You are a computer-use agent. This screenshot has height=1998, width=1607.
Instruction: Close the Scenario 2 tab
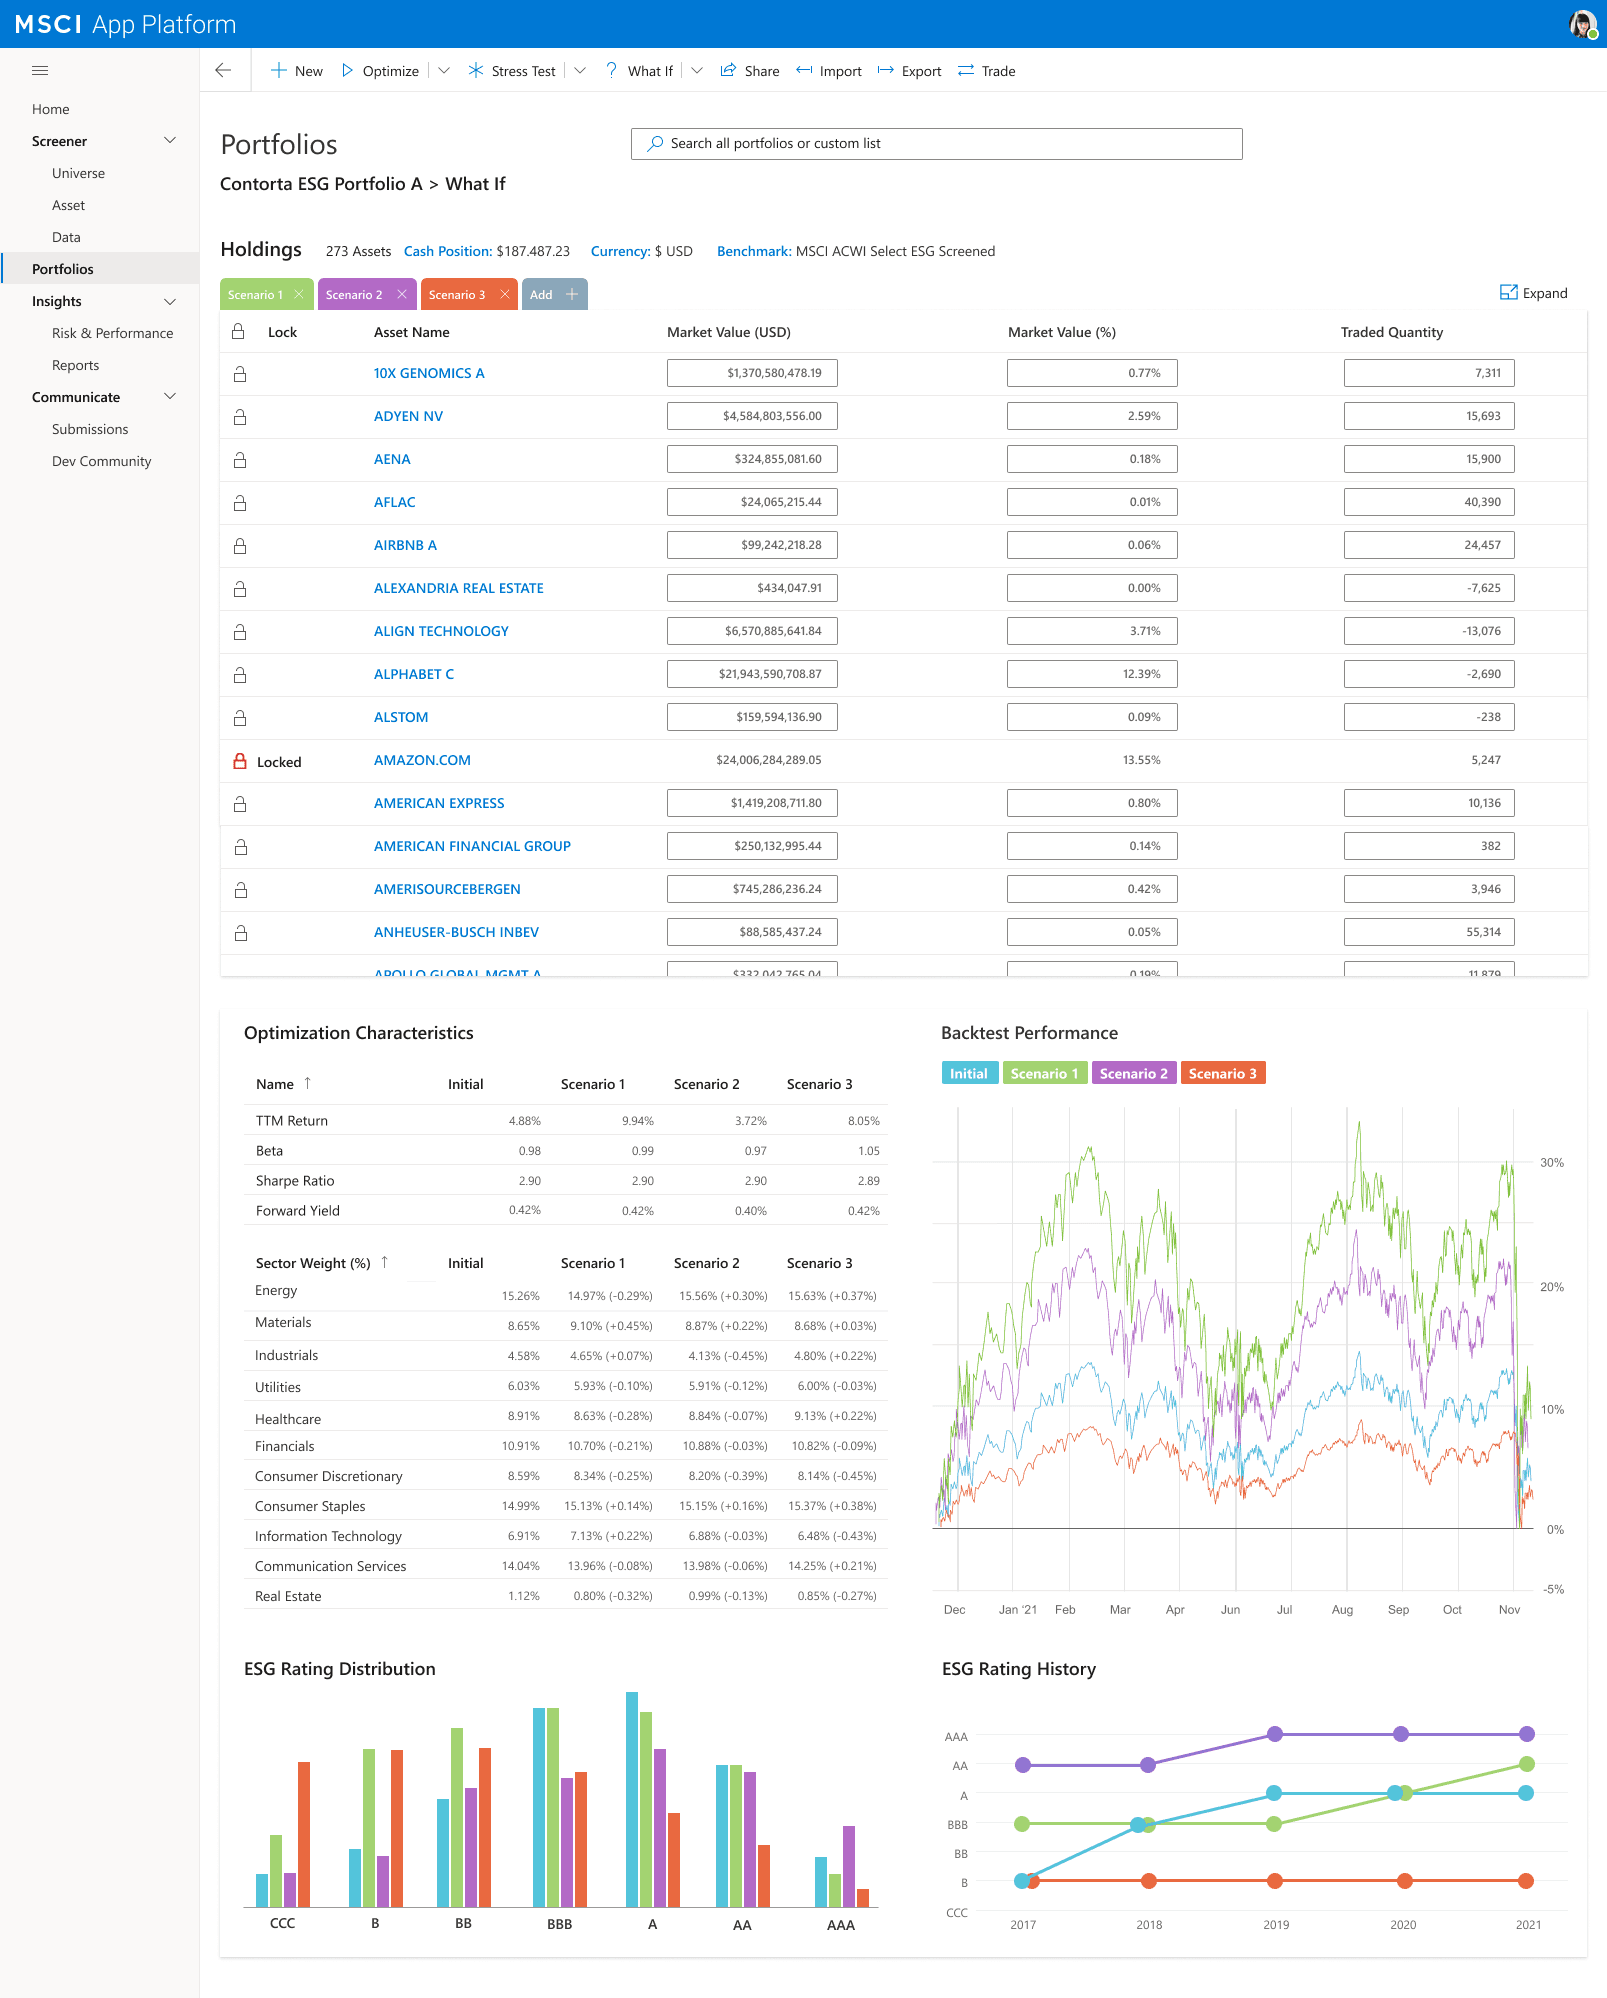(402, 294)
